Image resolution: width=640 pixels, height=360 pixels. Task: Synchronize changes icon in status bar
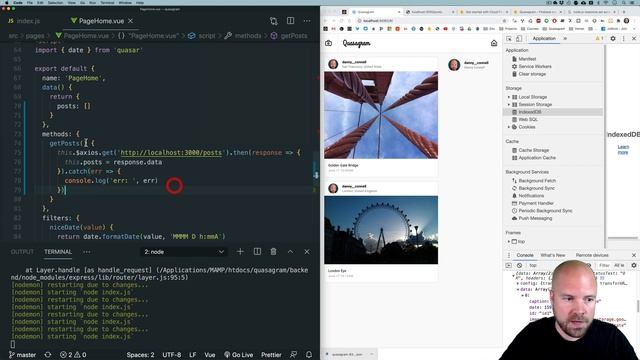[48, 355]
